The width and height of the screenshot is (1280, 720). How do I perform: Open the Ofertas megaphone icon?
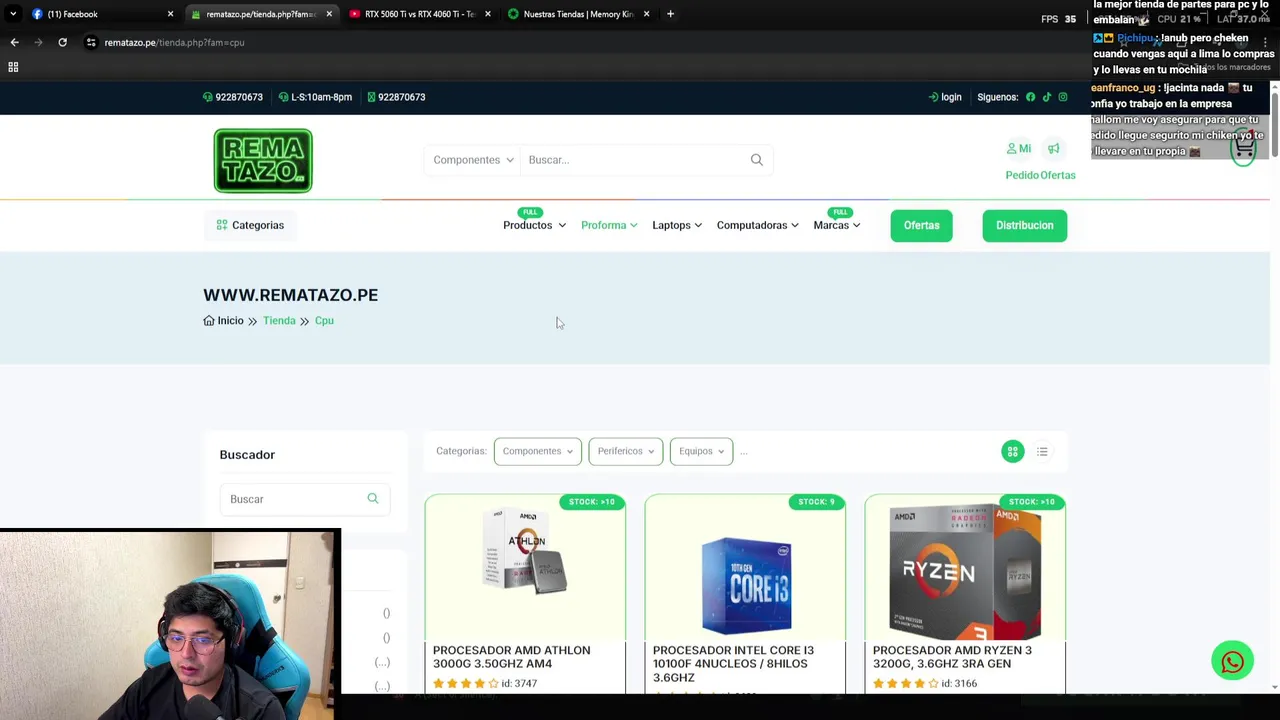[x=1053, y=148]
